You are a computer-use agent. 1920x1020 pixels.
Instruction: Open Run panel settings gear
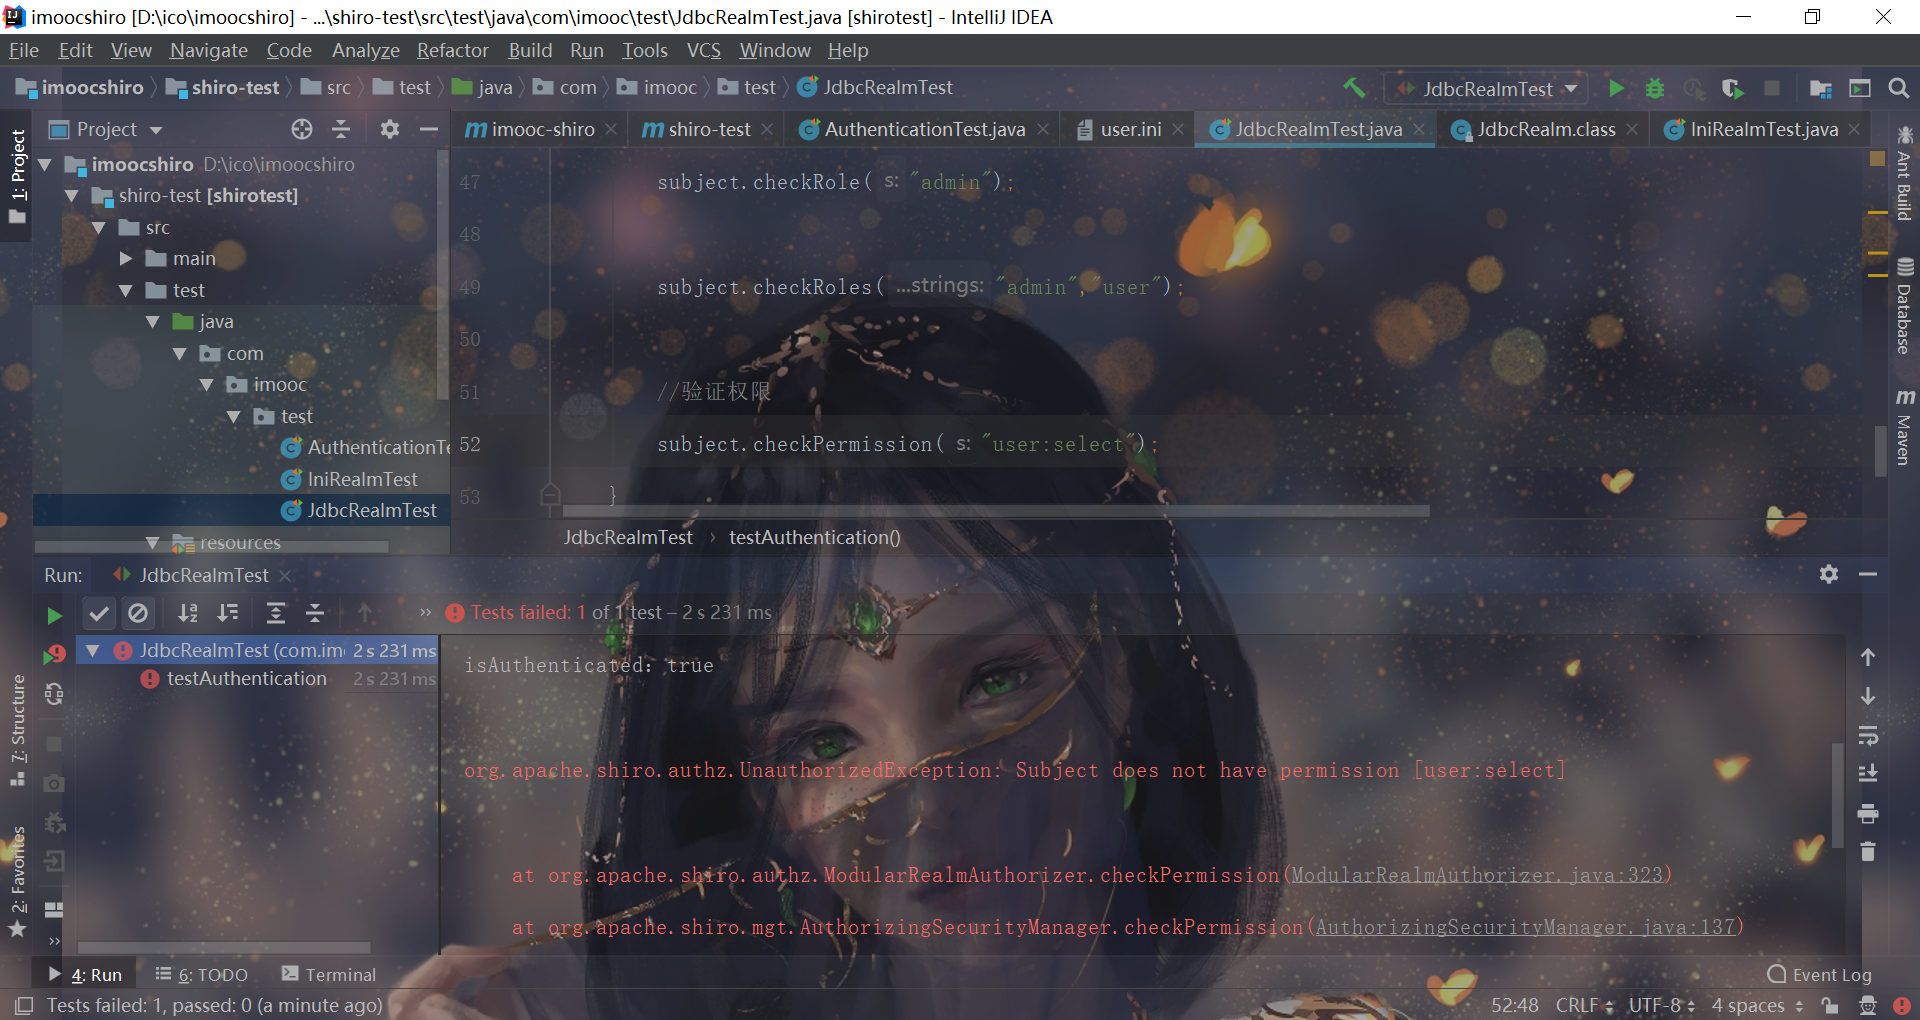pos(1829,574)
